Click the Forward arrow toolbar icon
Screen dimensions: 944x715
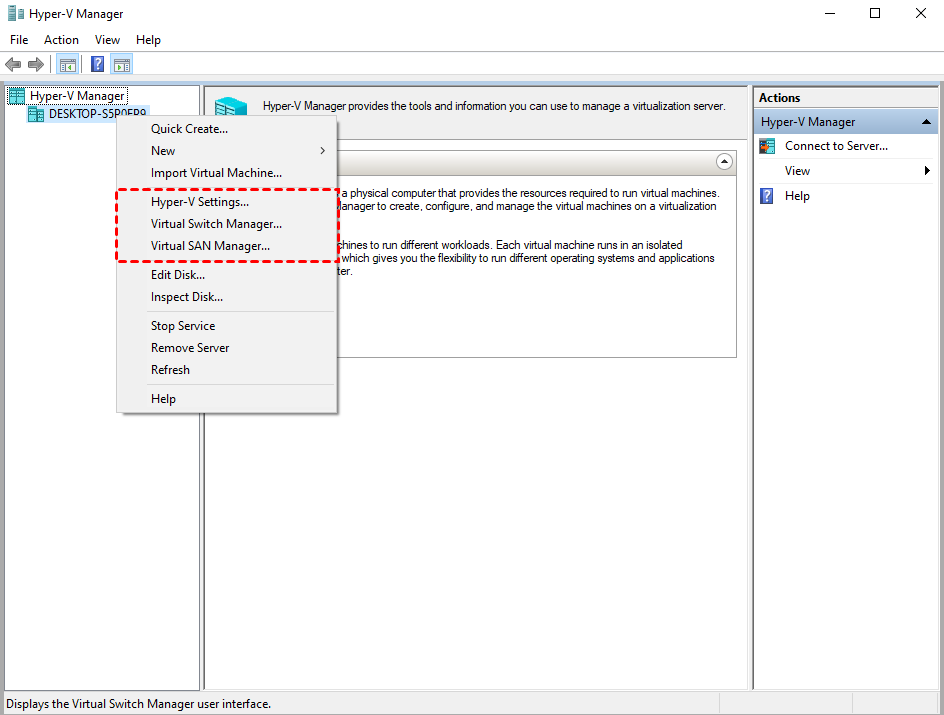pyautogui.click(x=36, y=64)
